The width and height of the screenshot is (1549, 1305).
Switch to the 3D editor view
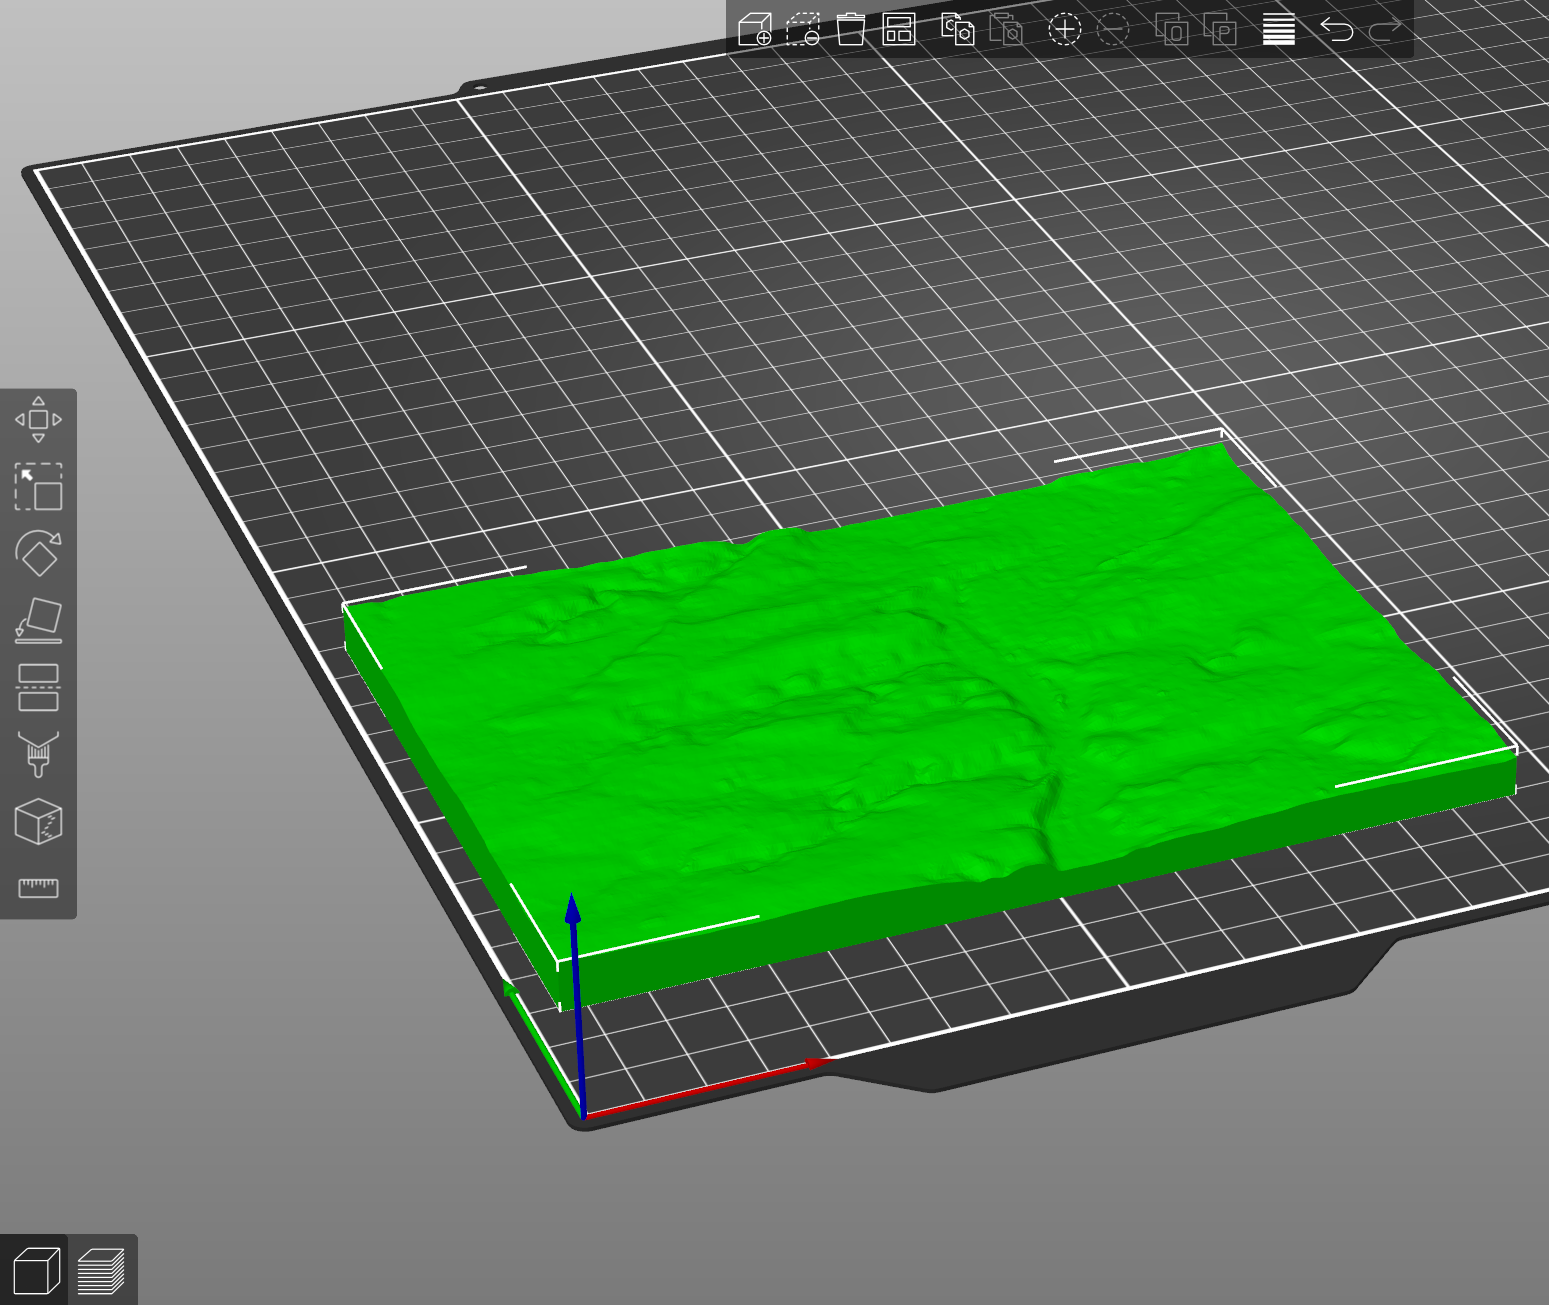(x=35, y=1271)
